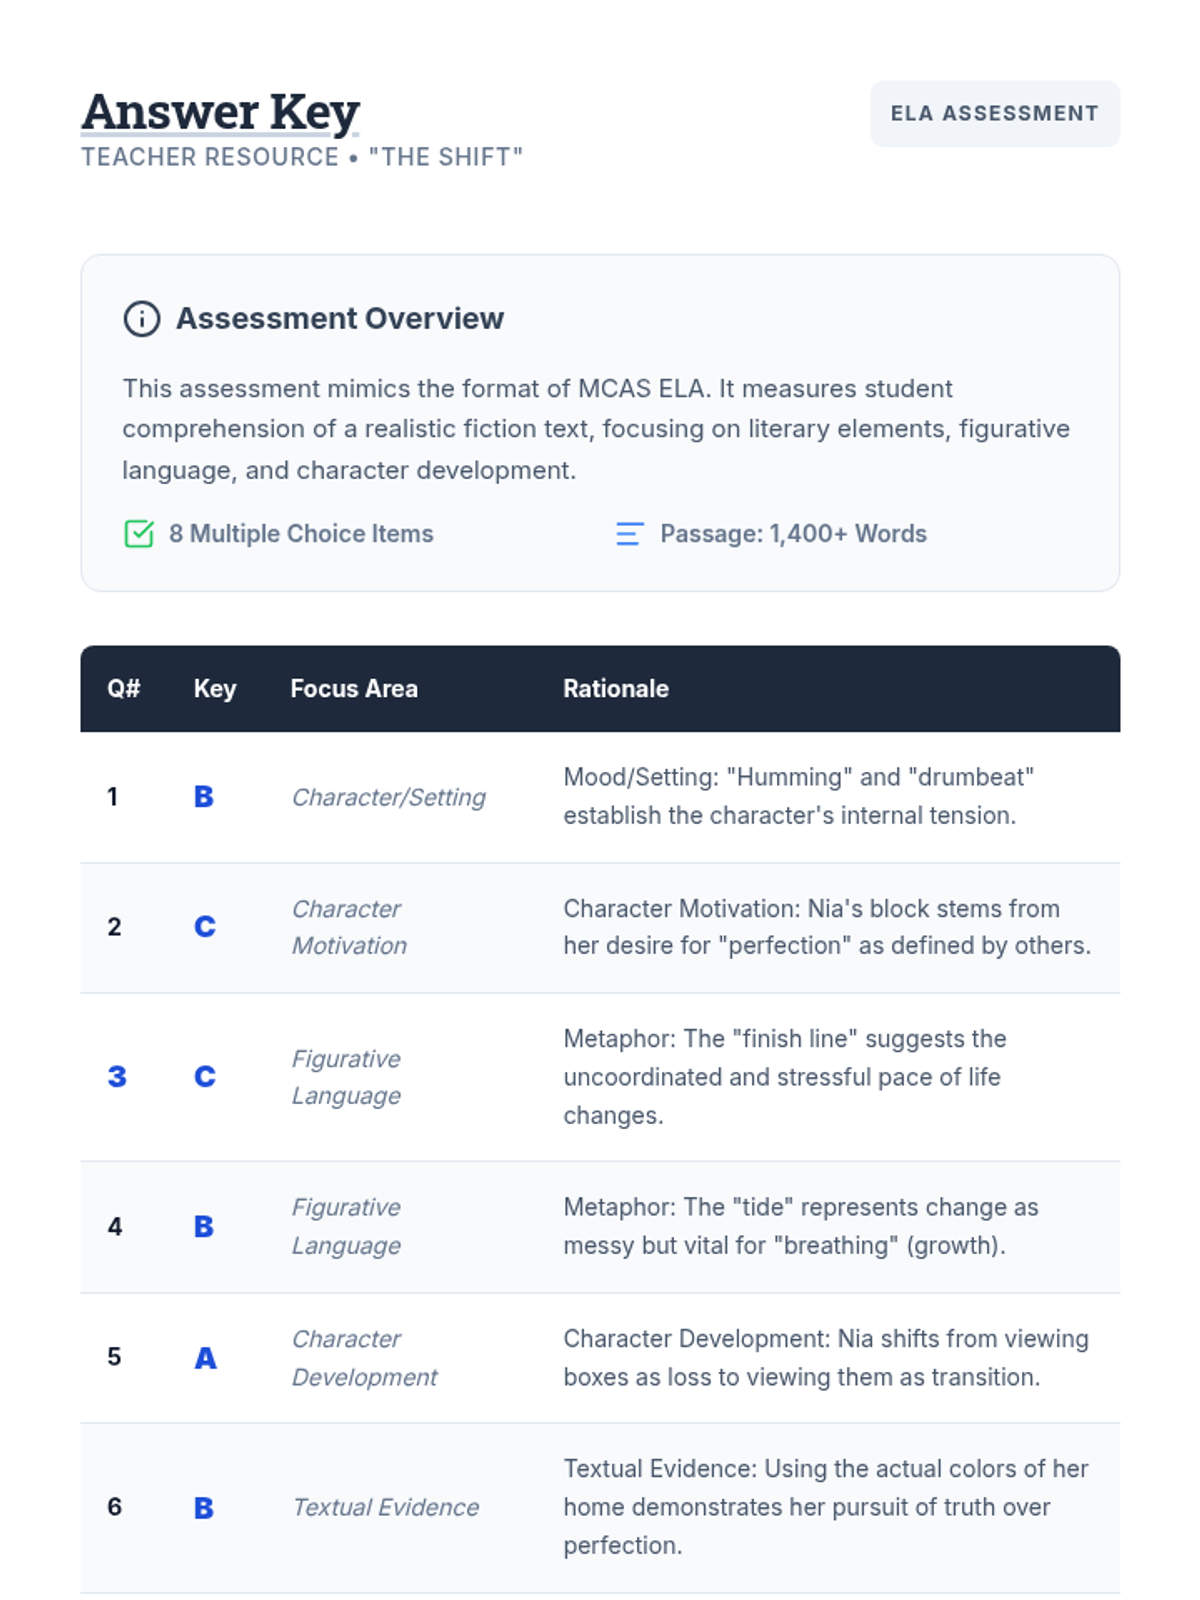Select the Key column header

[215, 689]
